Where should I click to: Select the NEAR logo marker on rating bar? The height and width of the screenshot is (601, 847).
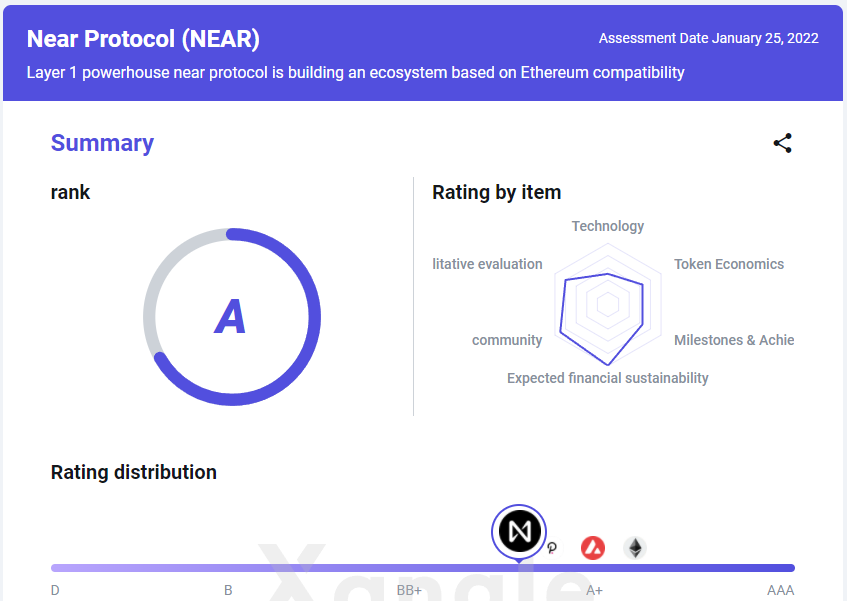click(519, 531)
